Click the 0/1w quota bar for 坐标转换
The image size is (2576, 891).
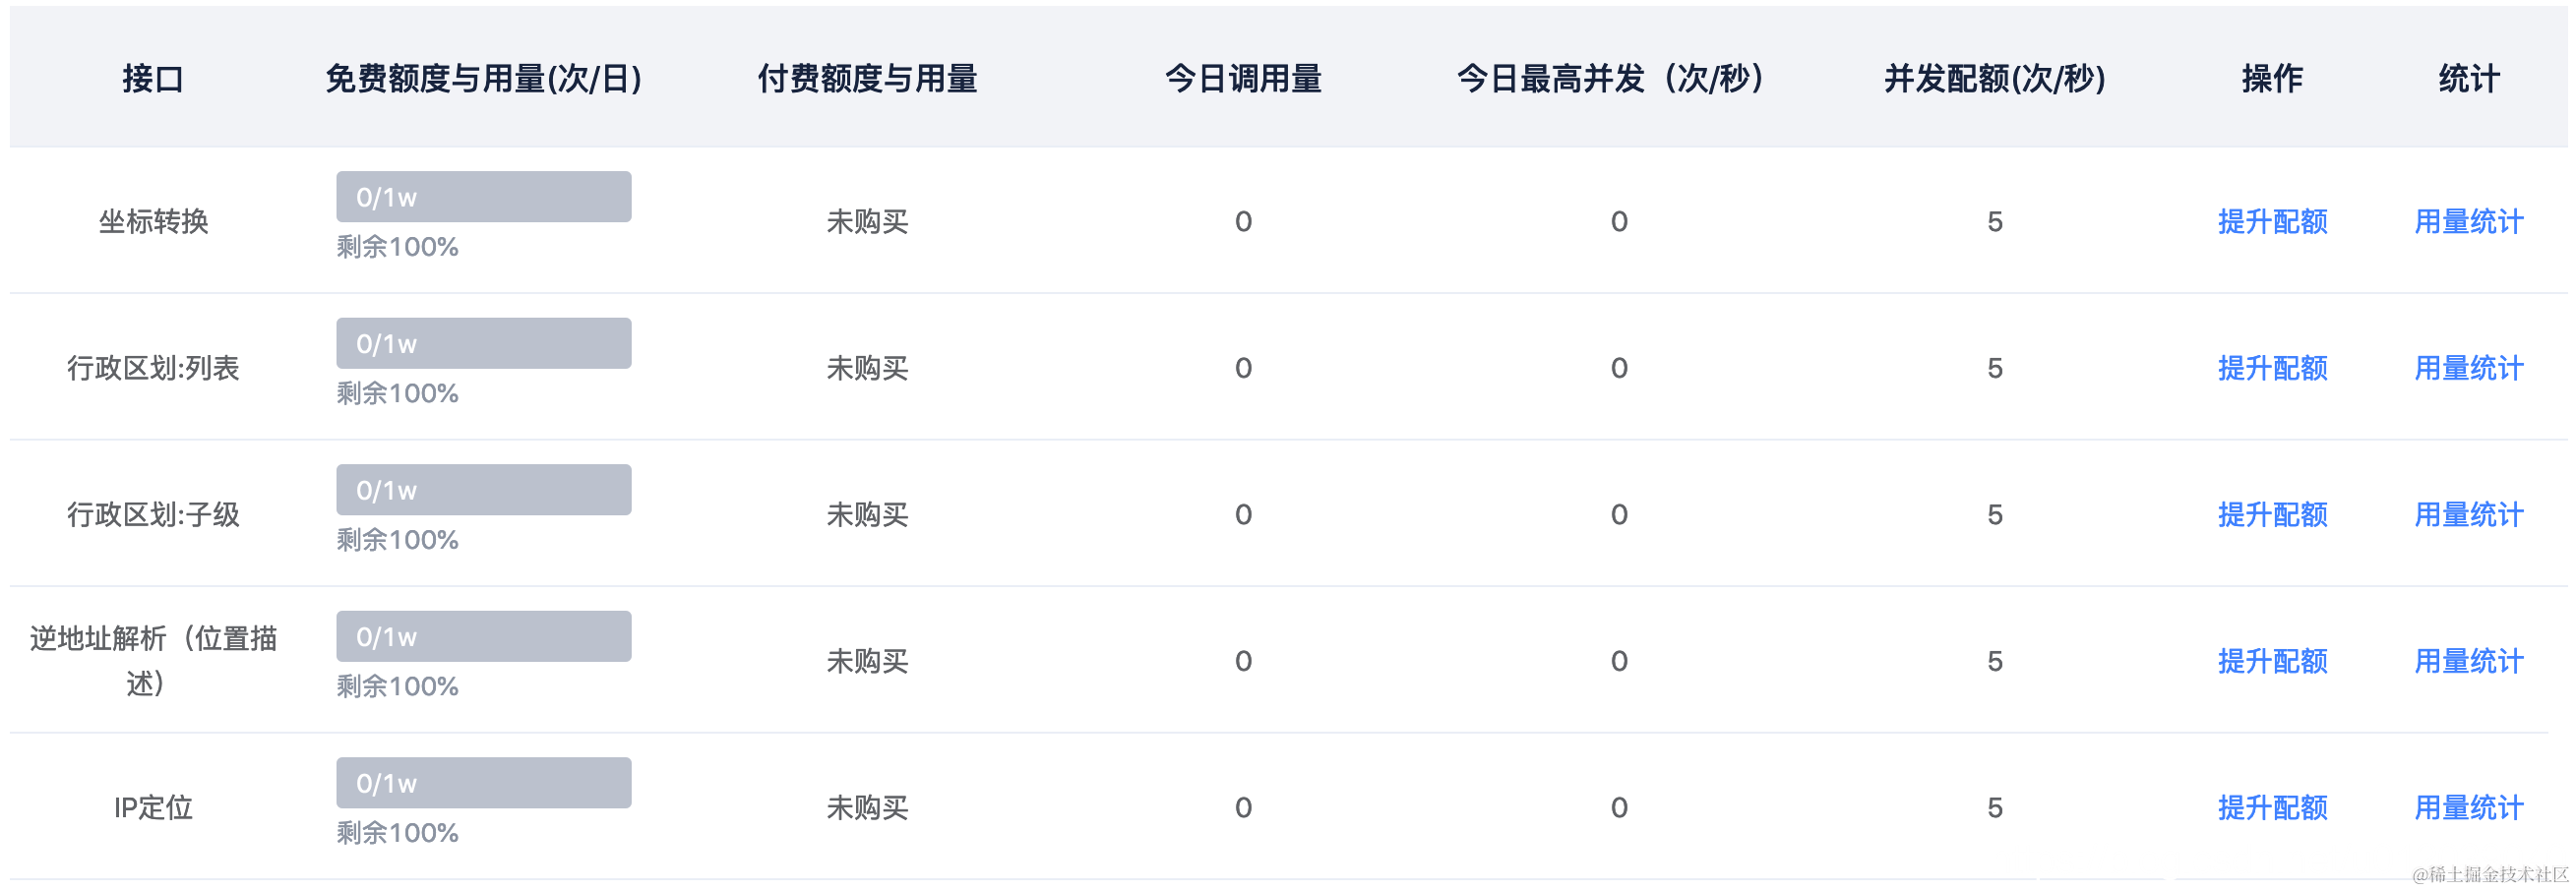pyautogui.click(x=484, y=196)
